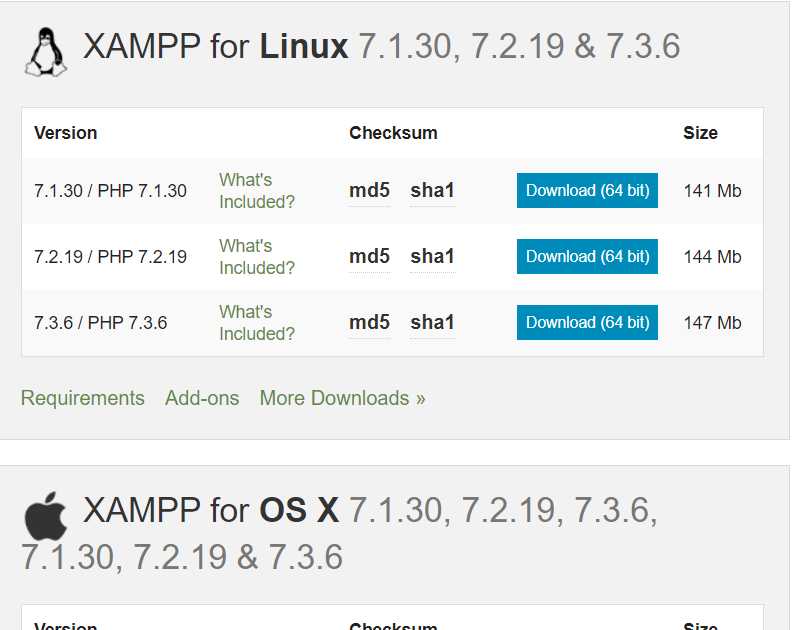Viewport: 811px width, 630px height.
Task: Click the Linux penguin icon
Action: pos(46,52)
